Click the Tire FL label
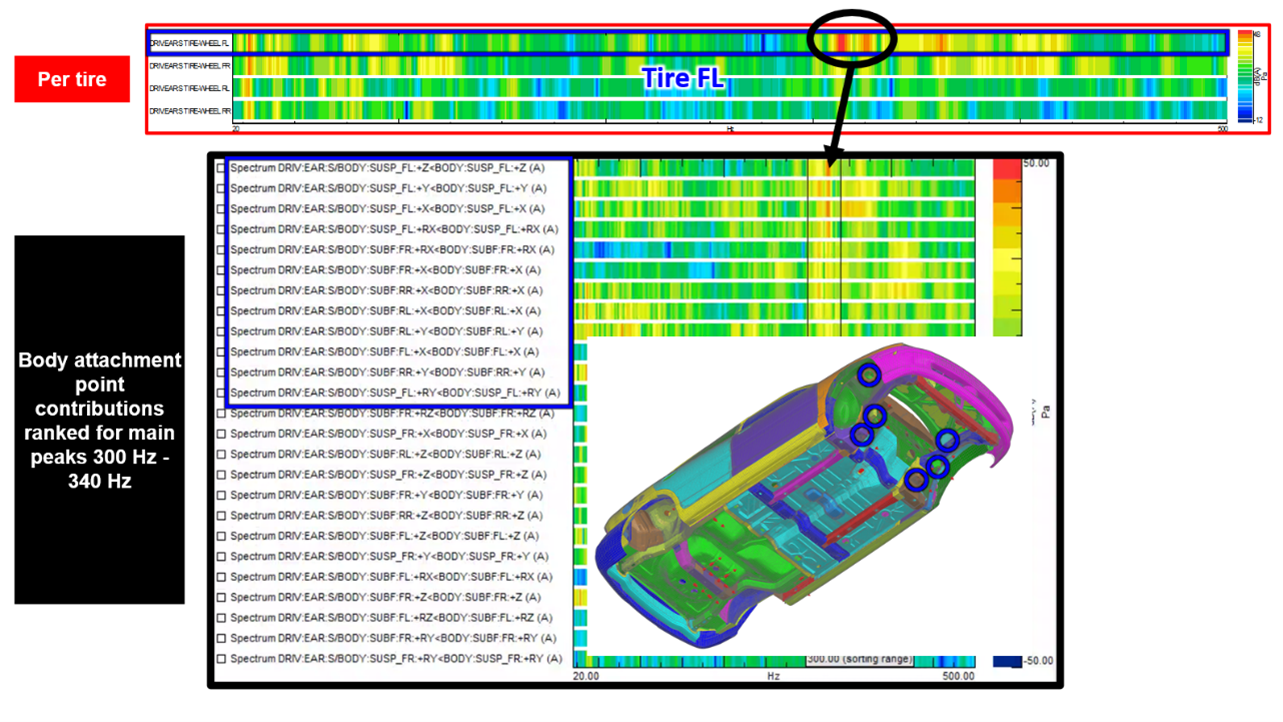This screenshot has width=1283, height=722. (683, 78)
